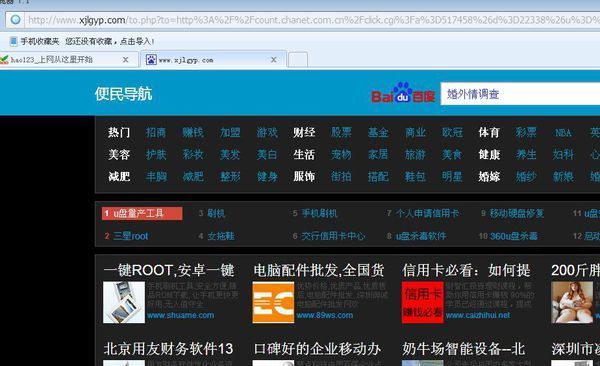Click hot search 3 刷机
600x366 pixels.
pos(216,213)
